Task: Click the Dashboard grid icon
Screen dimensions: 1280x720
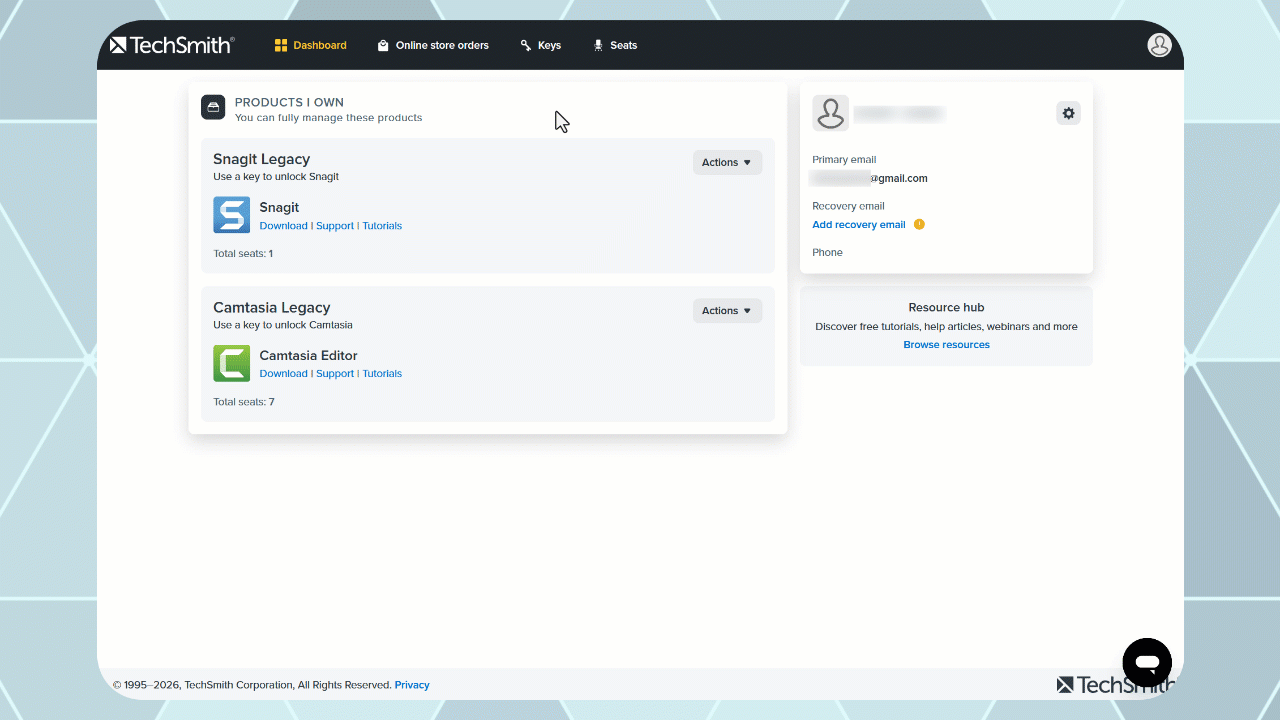Action: pyautogui.click(x=281, y=45)
